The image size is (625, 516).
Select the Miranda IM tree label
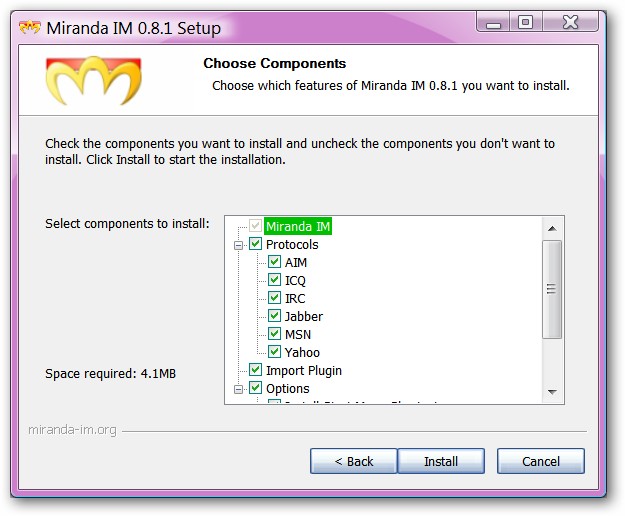click(298, 226)
